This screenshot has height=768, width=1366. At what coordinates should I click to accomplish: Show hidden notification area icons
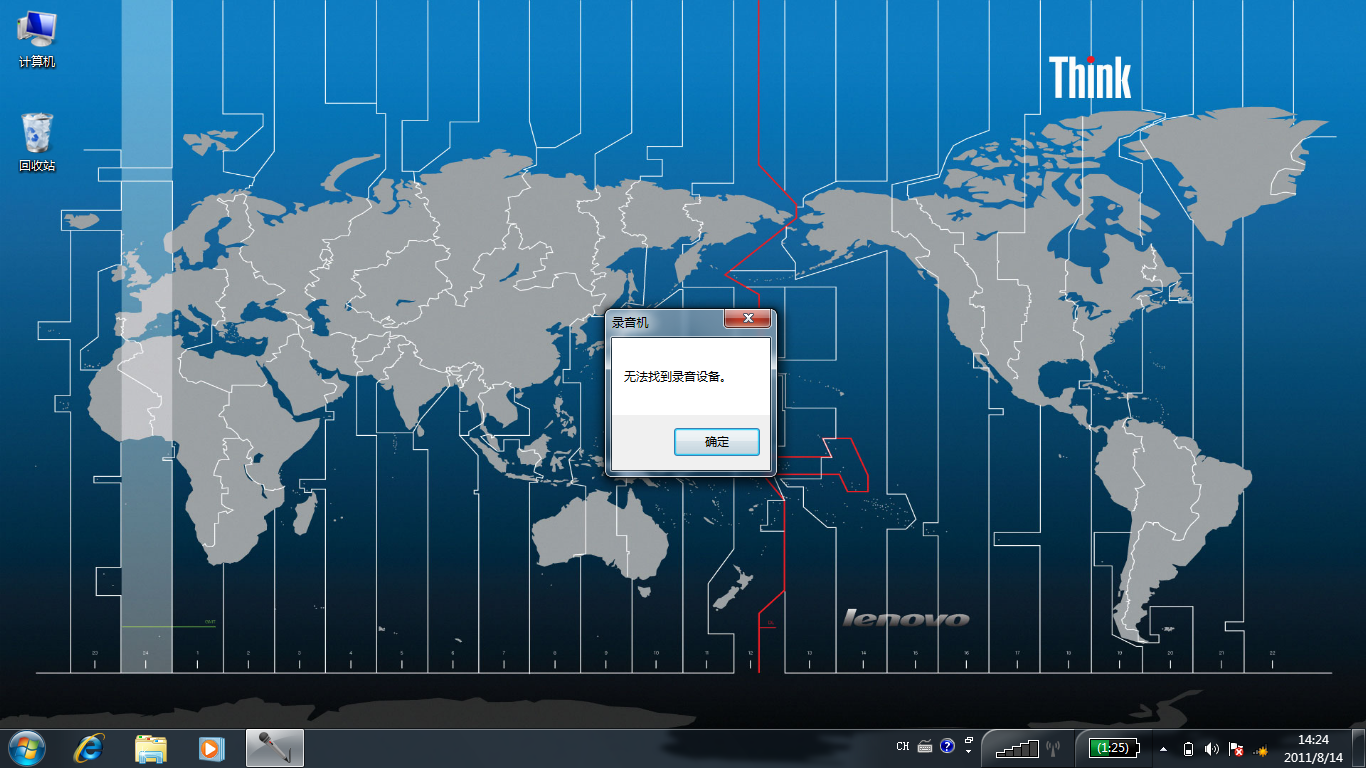[x=1163, y=749]
